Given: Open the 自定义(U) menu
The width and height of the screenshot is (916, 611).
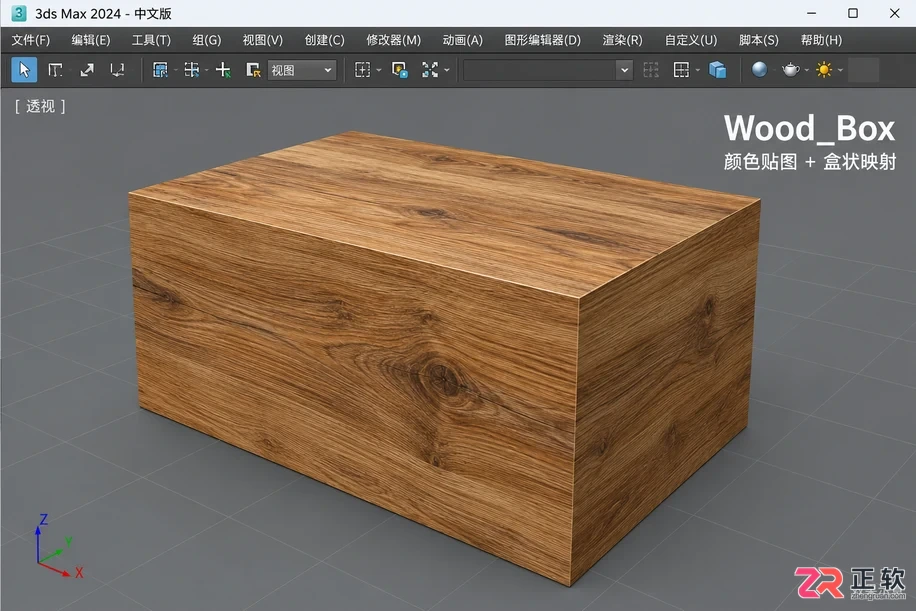Looking at the screenshot, I should (x=691, y=40).
